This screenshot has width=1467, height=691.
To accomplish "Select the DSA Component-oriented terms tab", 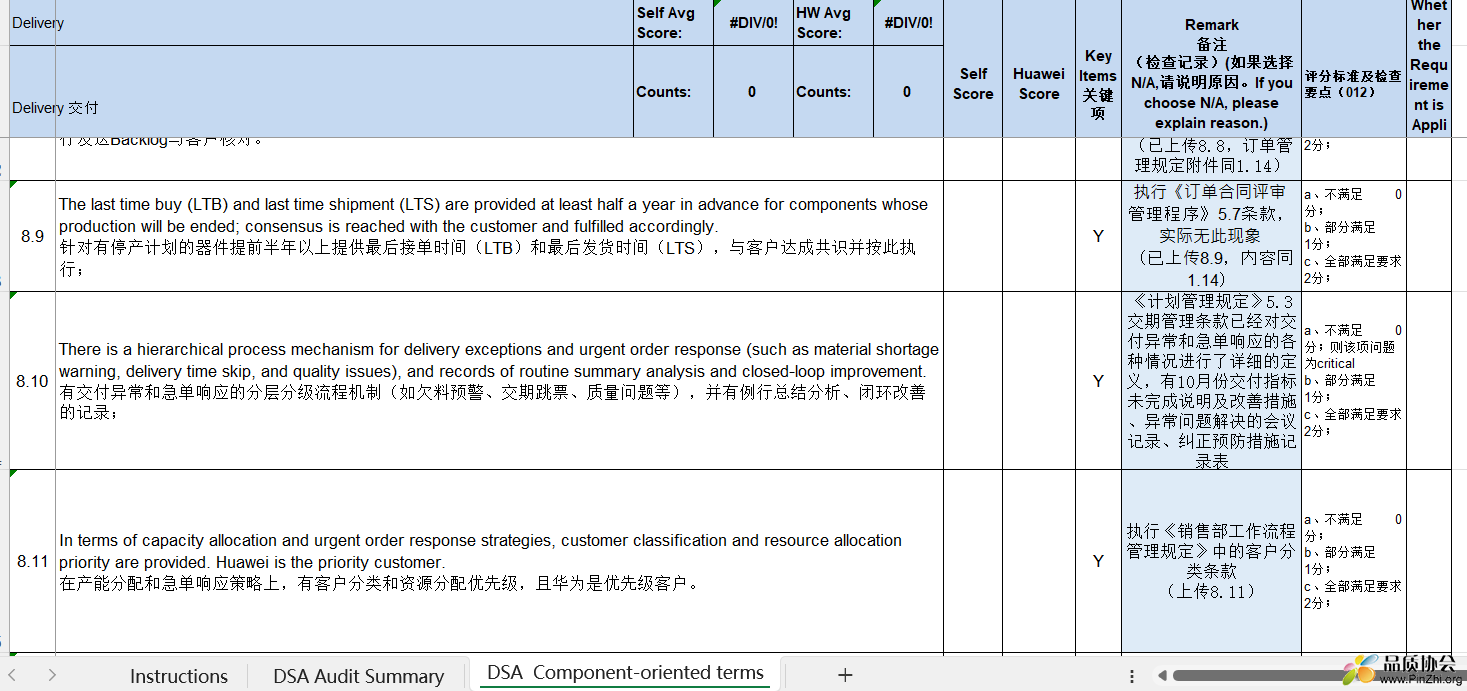I will 625,673.
